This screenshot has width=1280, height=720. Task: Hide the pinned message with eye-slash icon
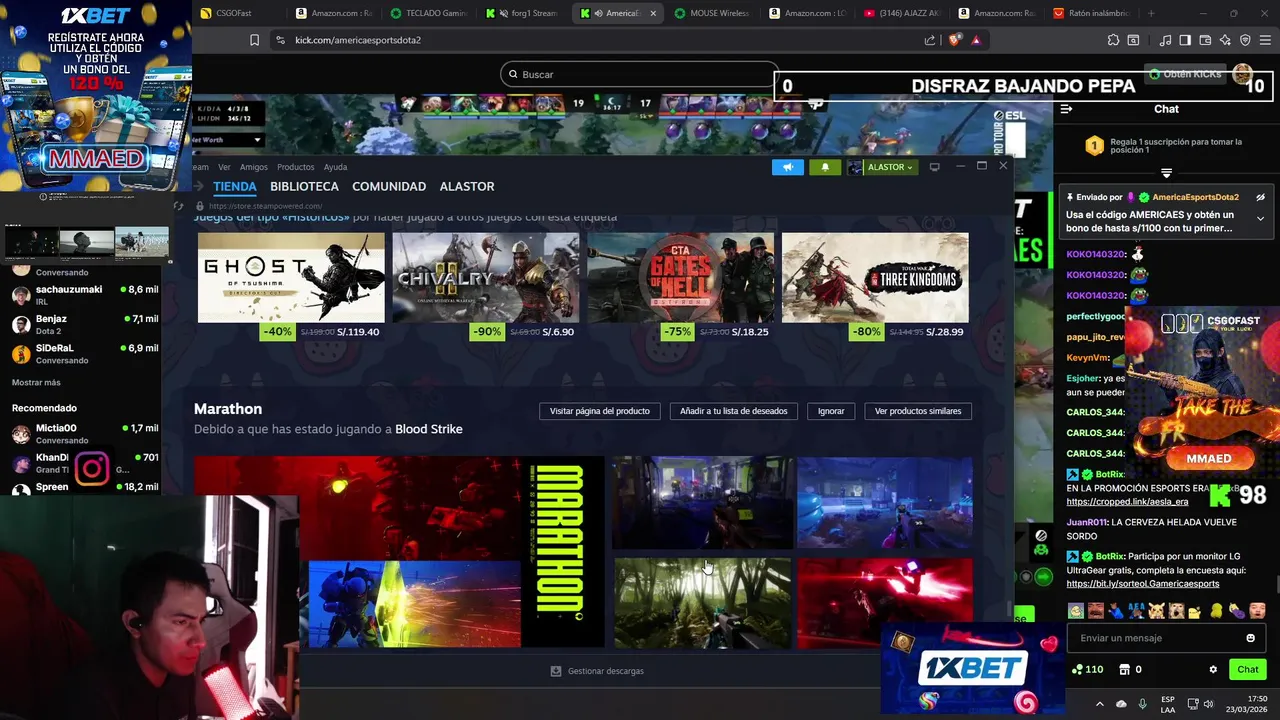[x=1260, y=197]
